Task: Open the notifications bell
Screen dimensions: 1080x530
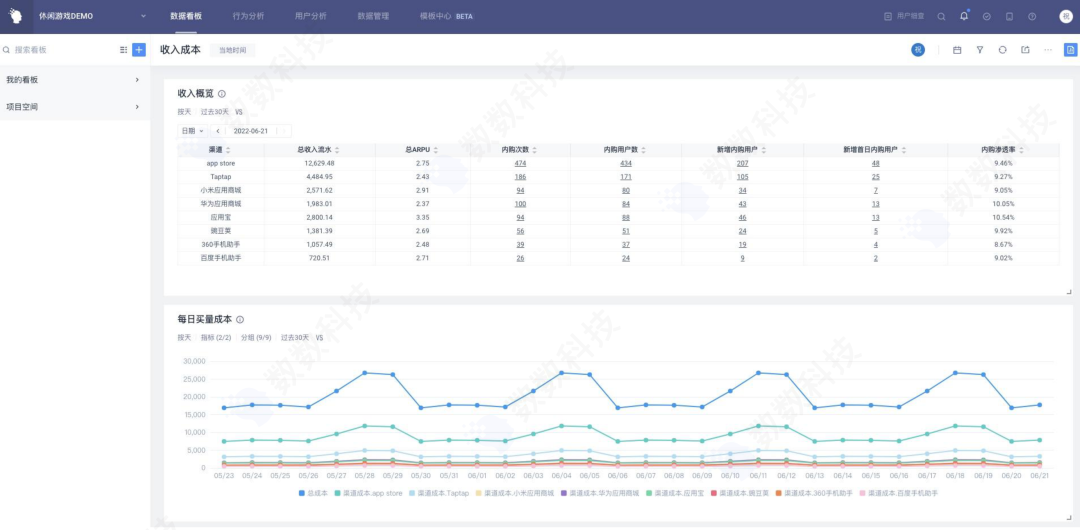Action: tap(964, 16)
